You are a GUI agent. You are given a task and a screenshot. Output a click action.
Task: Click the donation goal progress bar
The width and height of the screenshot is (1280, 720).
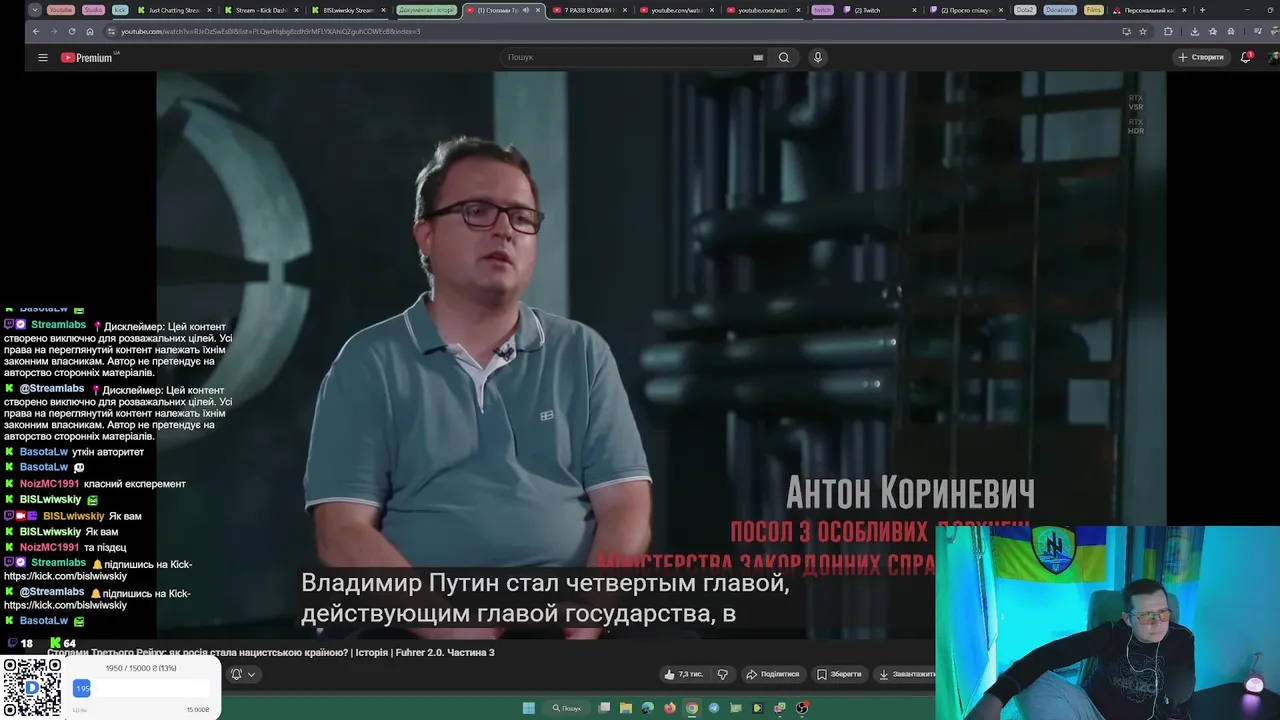point(141,688)
